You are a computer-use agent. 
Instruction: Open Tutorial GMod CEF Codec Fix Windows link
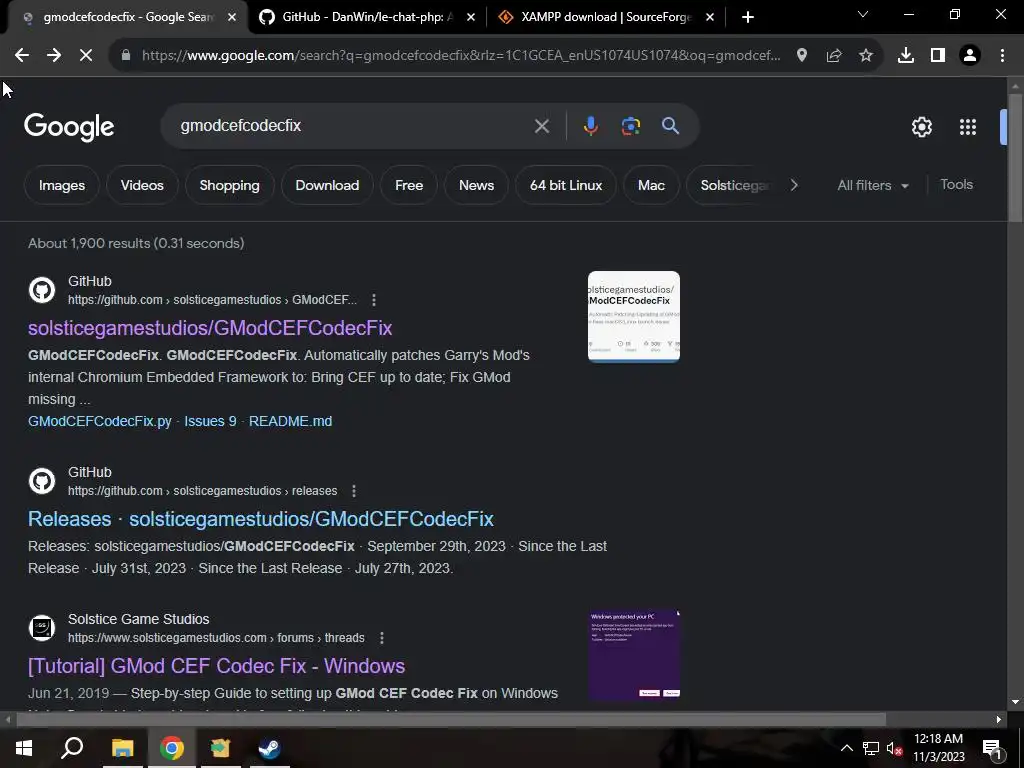pyautogui.click(x=216, y=666)
